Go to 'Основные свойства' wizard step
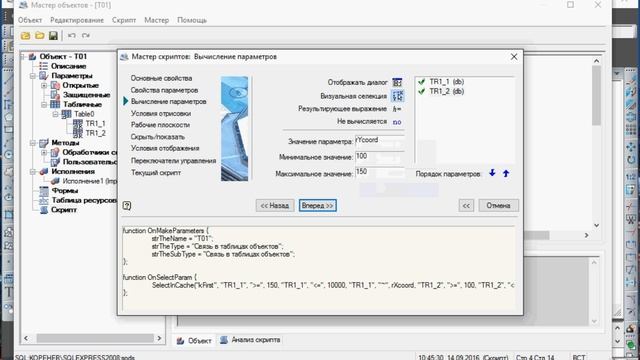 161,78
